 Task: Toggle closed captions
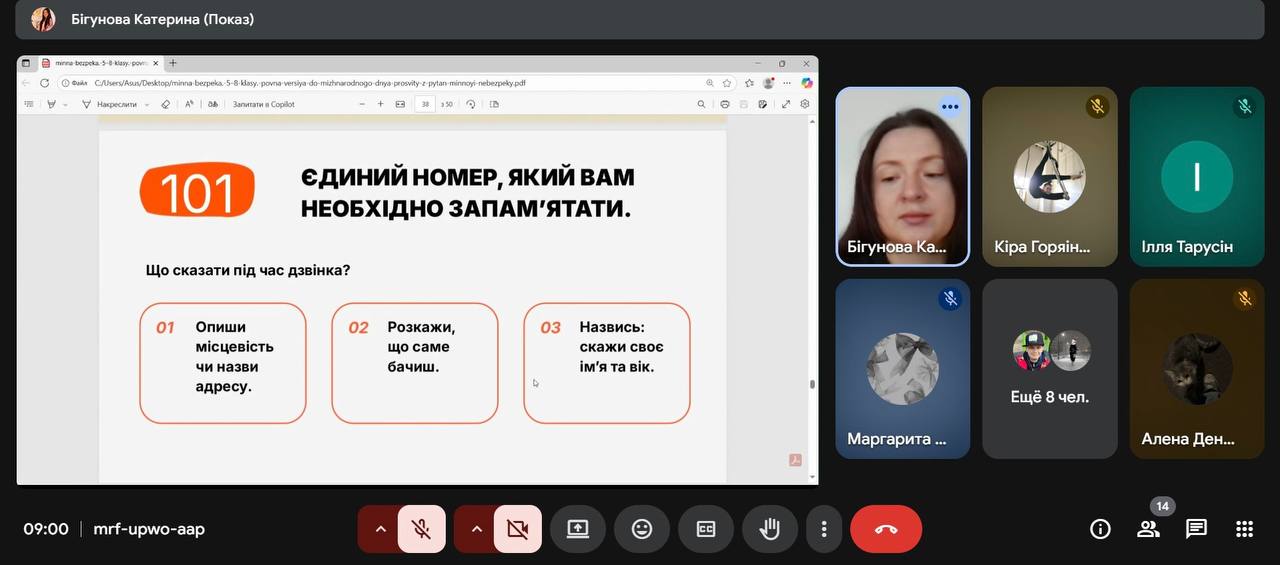tap(706, 529)
